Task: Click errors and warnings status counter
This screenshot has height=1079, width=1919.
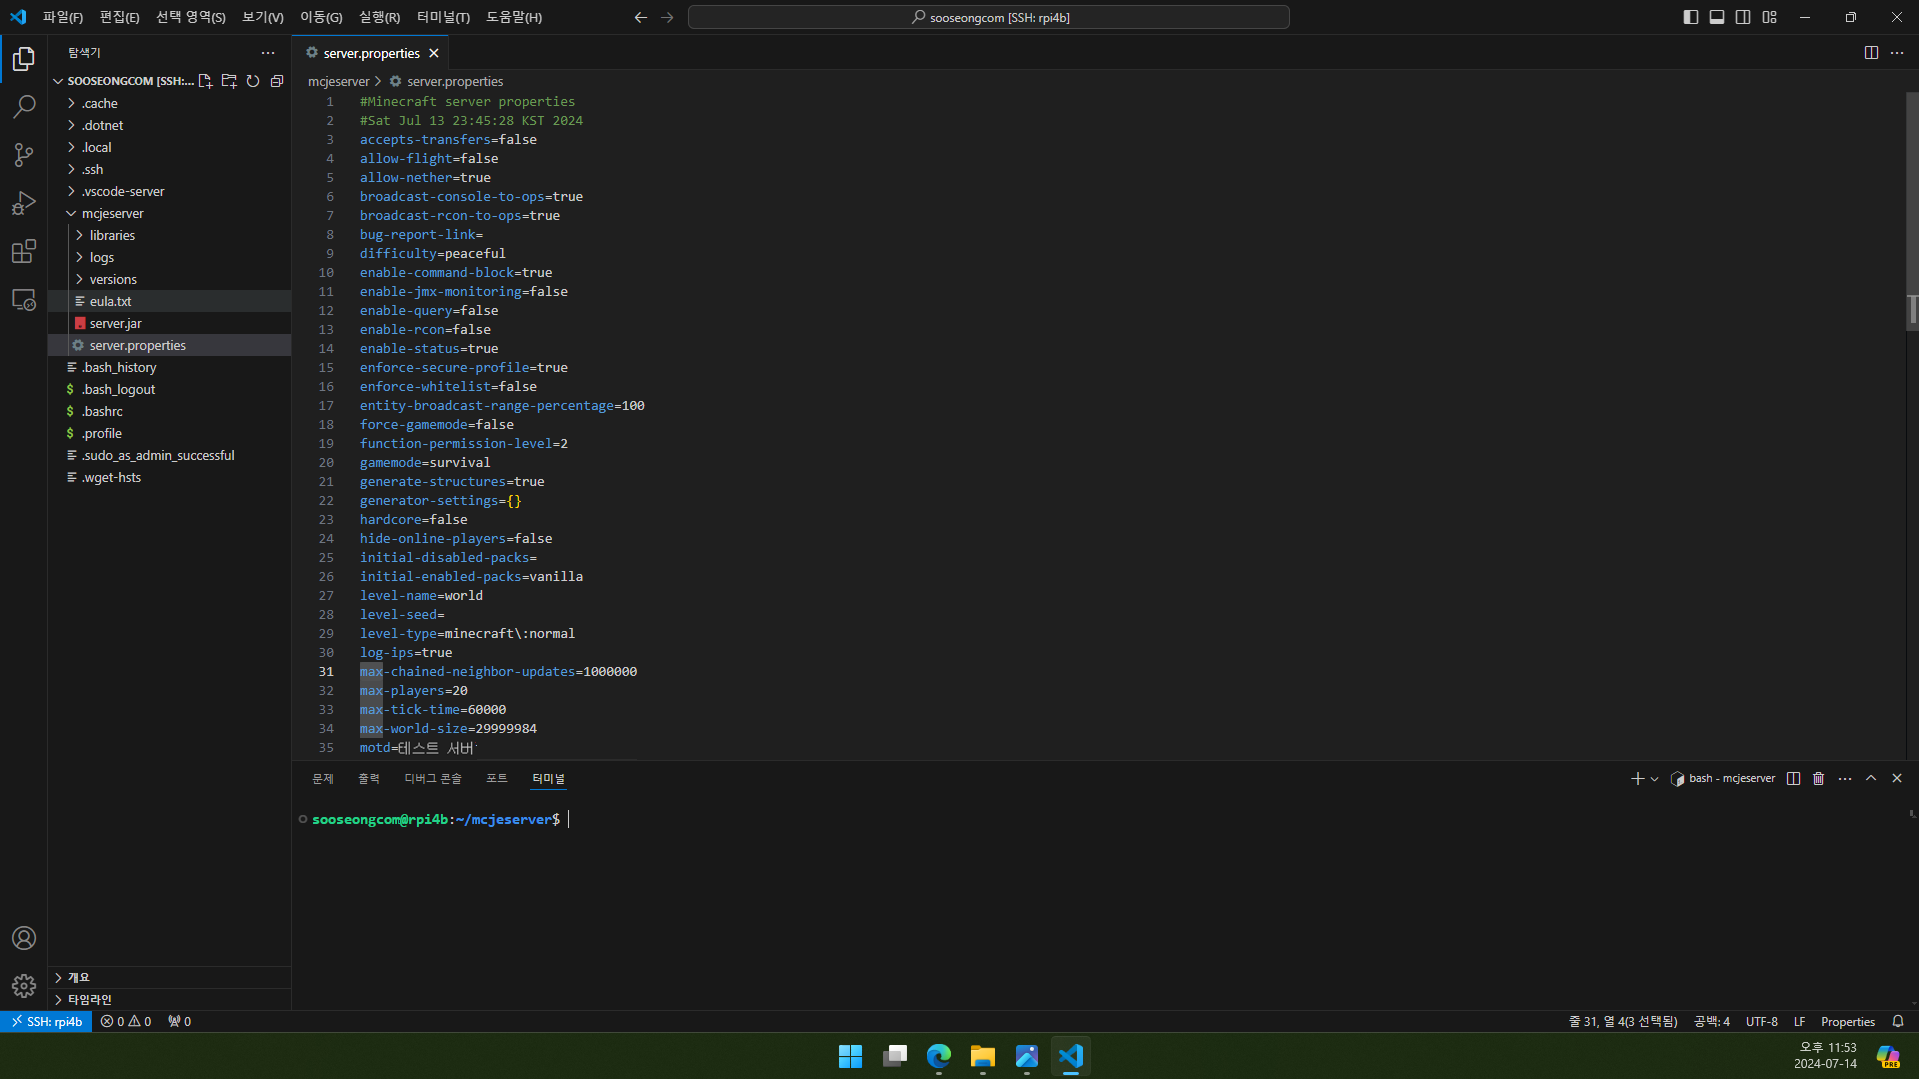Action: coord(126,1021)
